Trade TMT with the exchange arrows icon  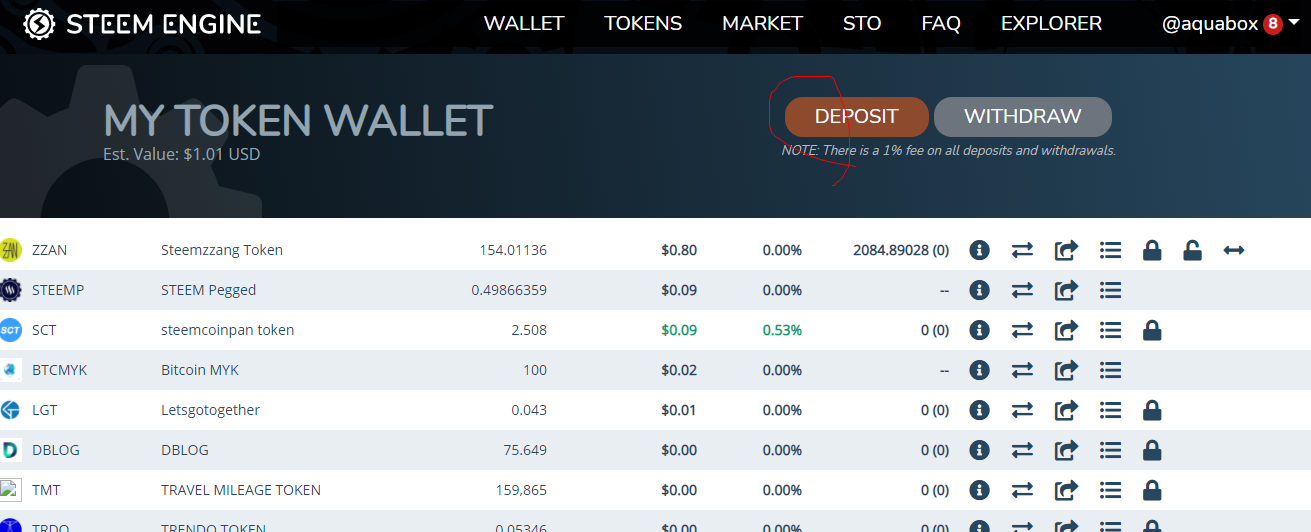pos(1022,490)
